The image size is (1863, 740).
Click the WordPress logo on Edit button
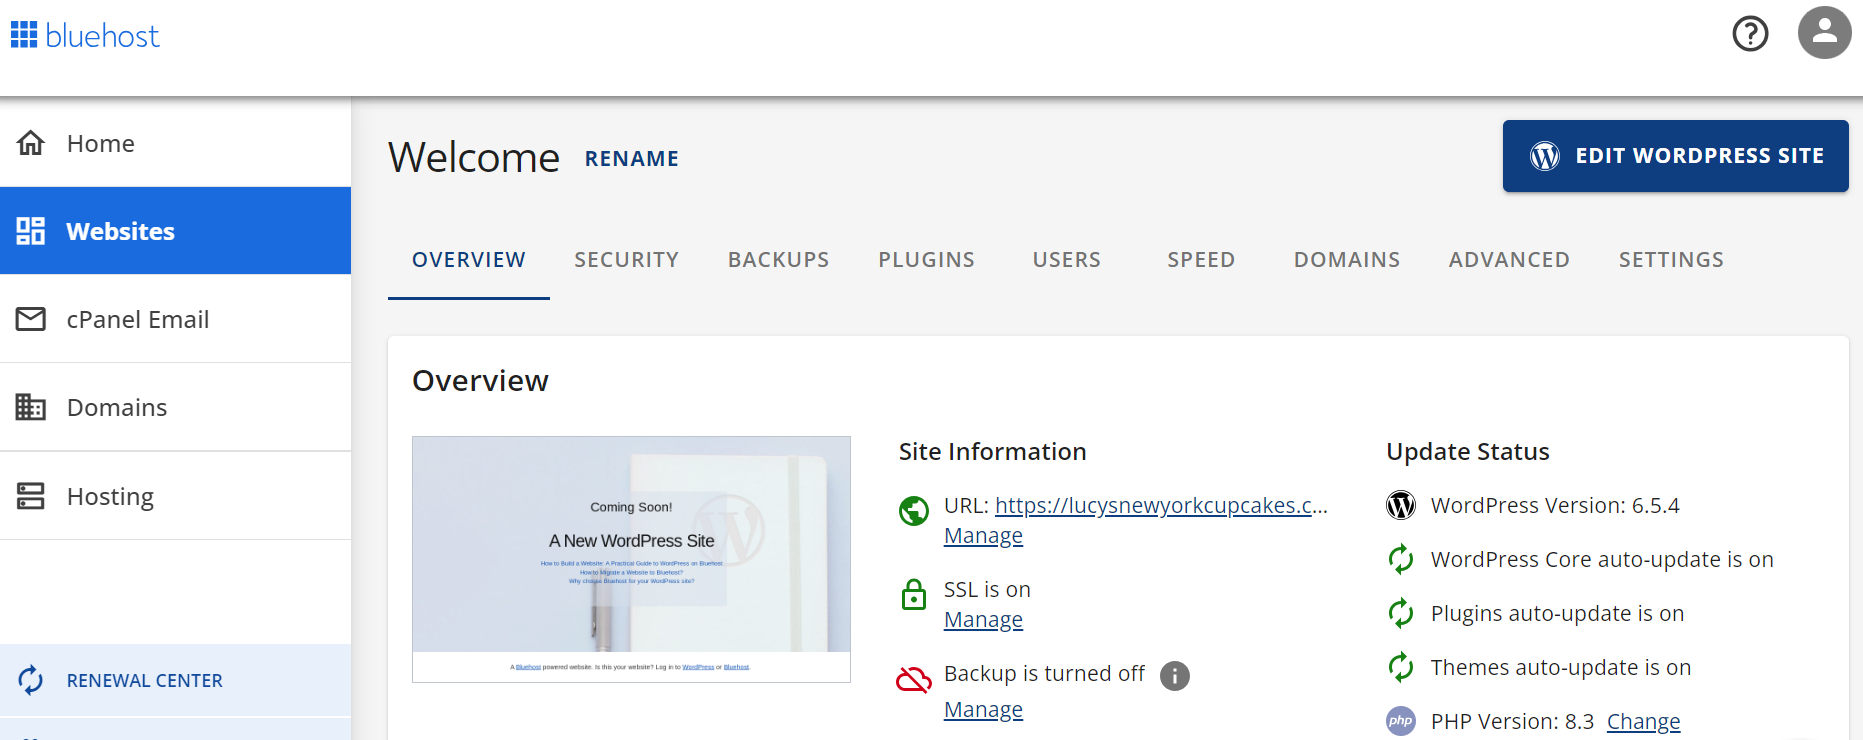[x=1544, y=156]
